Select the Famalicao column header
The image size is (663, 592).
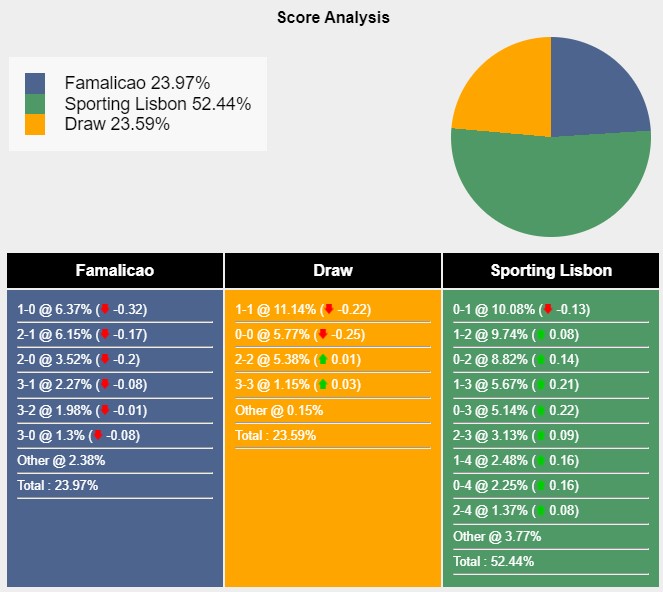tap(115, 271)
